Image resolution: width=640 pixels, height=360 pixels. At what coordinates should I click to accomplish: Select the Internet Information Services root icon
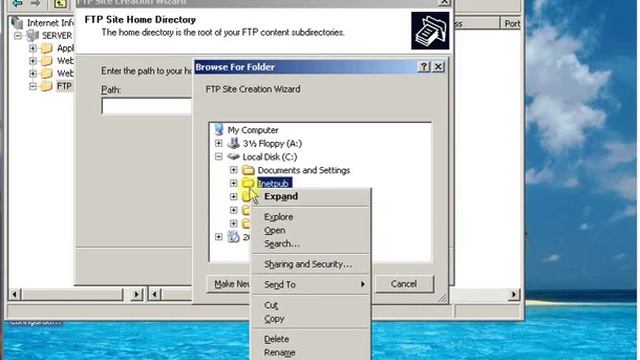click(17, 22)
